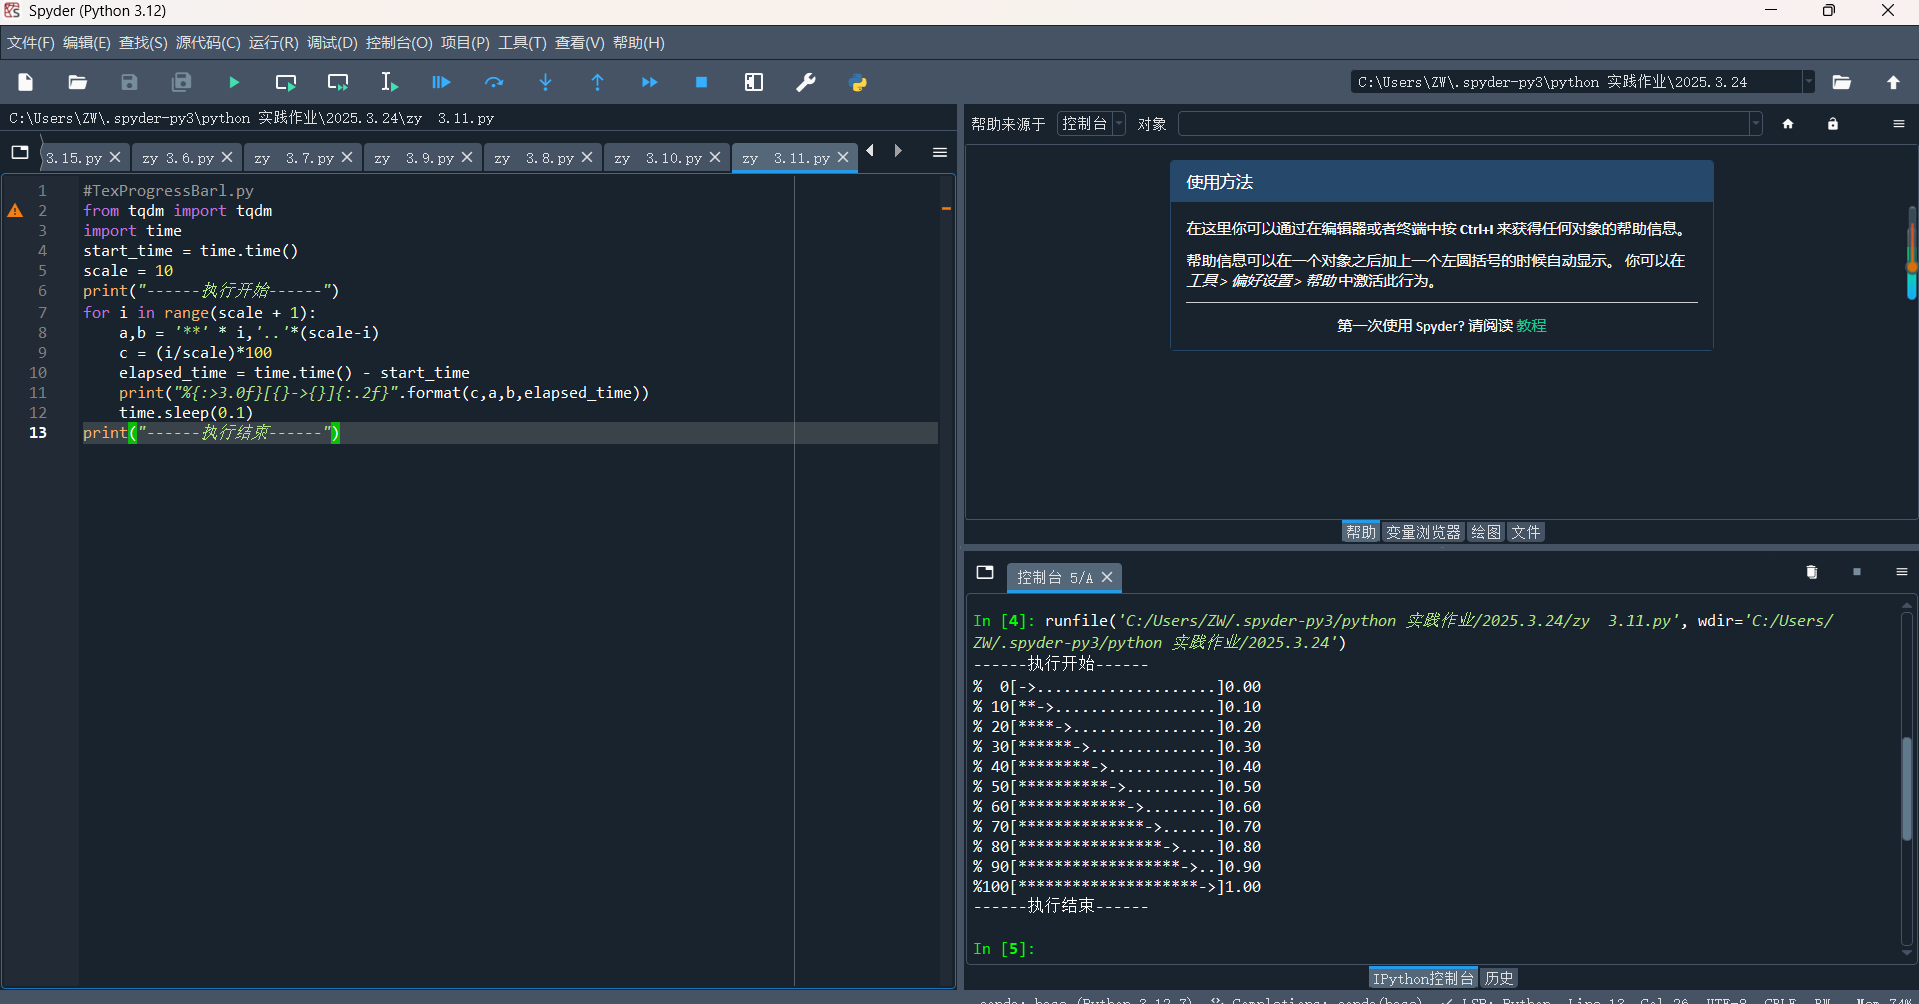Screen dimensions: 1919x1004
Task: Continue execution until next breakpoint
Action: click(x=650, y=82)
